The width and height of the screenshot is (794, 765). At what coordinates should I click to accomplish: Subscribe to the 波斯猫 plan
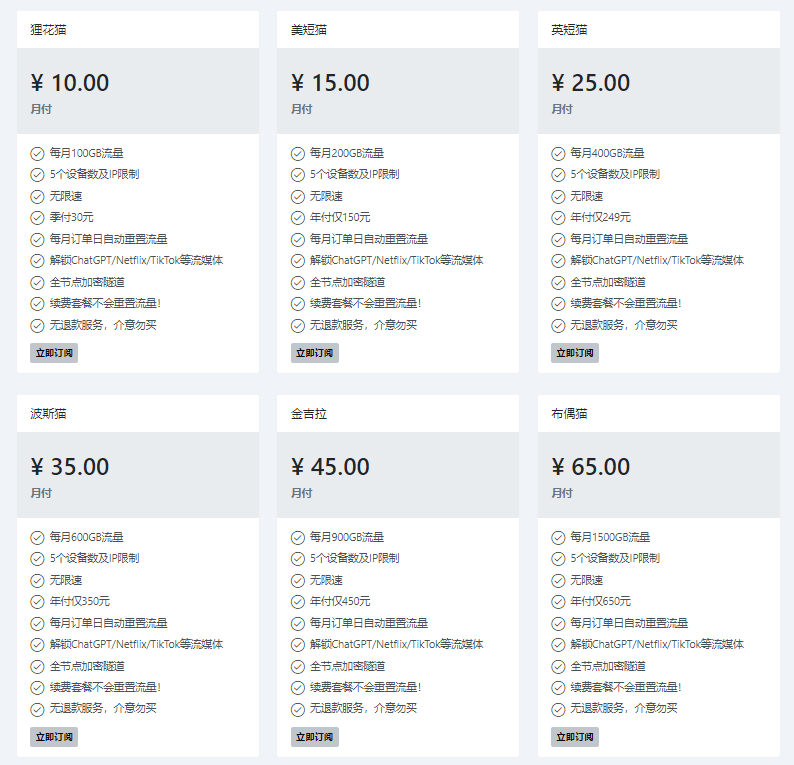coord(54,737)
